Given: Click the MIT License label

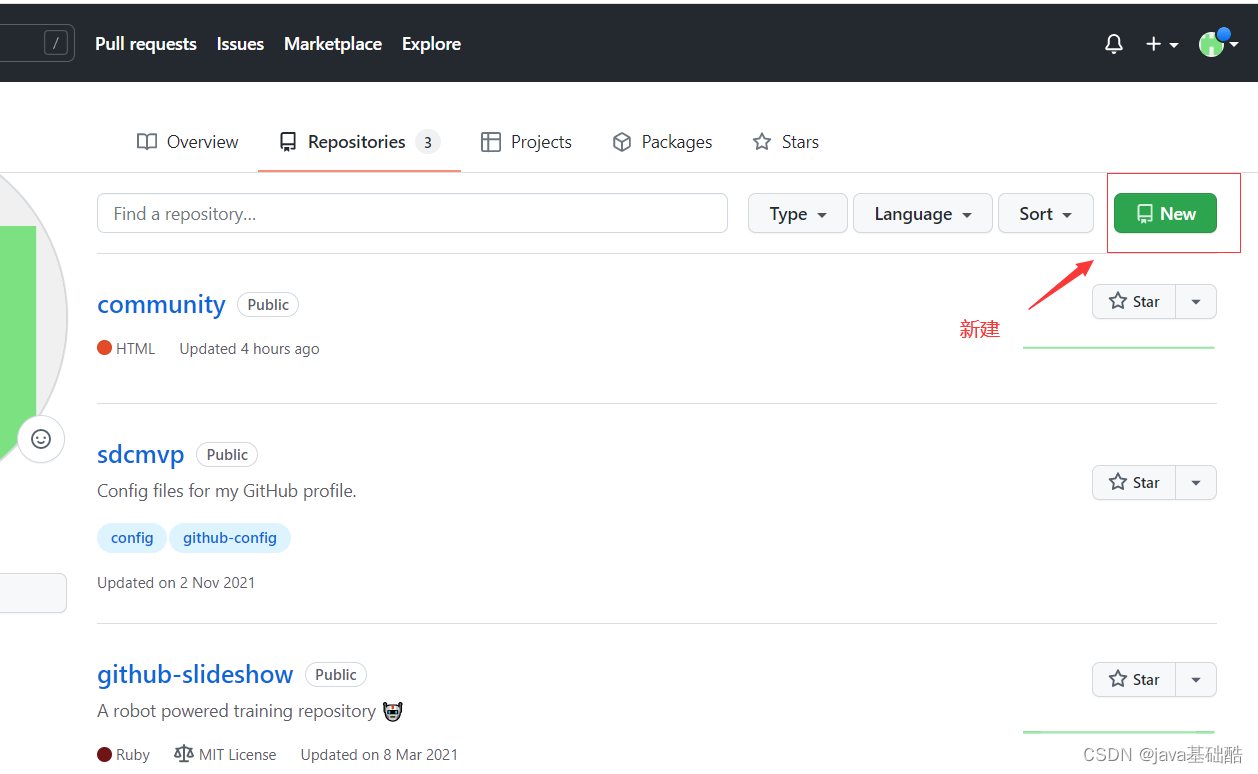Looking at the screenshot, I should (x=225, y=755).
